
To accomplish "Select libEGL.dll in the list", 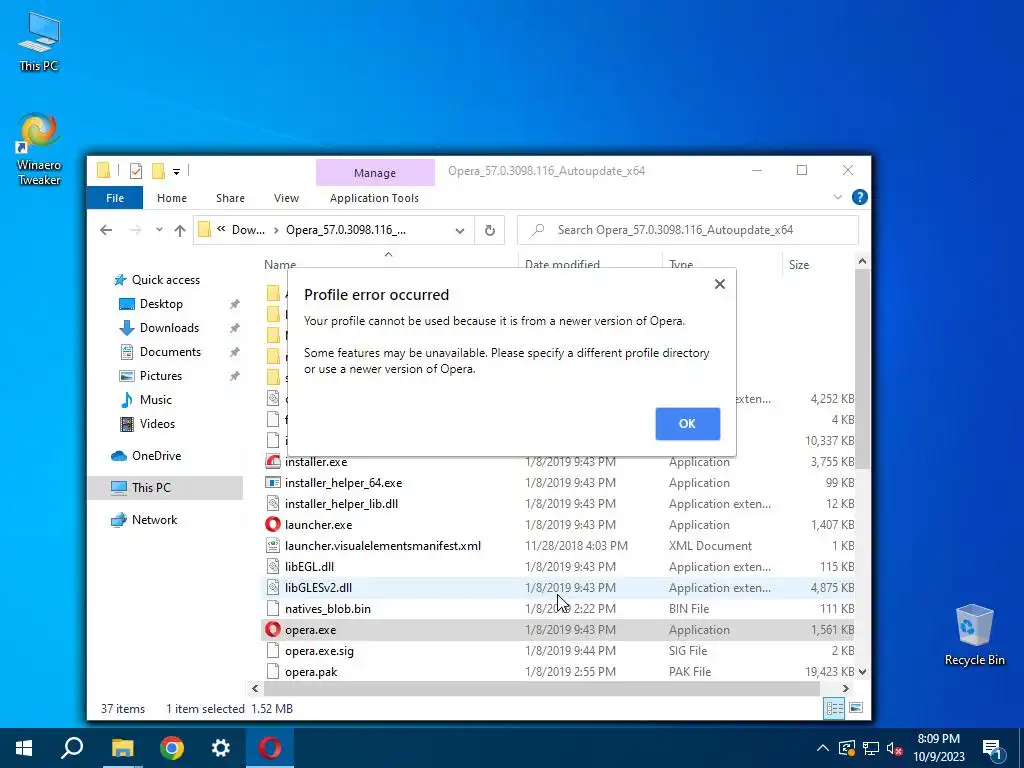I will coord(558,566).
